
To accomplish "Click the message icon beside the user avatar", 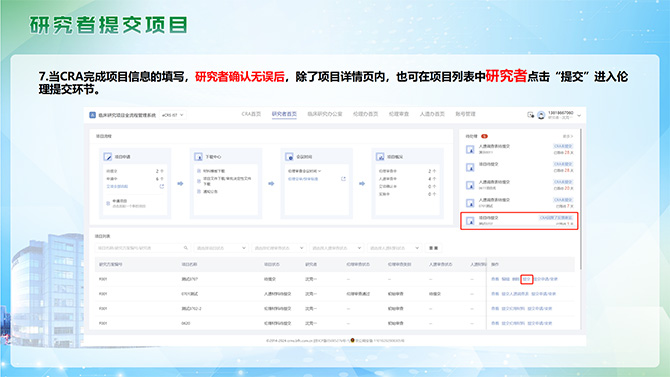I will 530,115.
